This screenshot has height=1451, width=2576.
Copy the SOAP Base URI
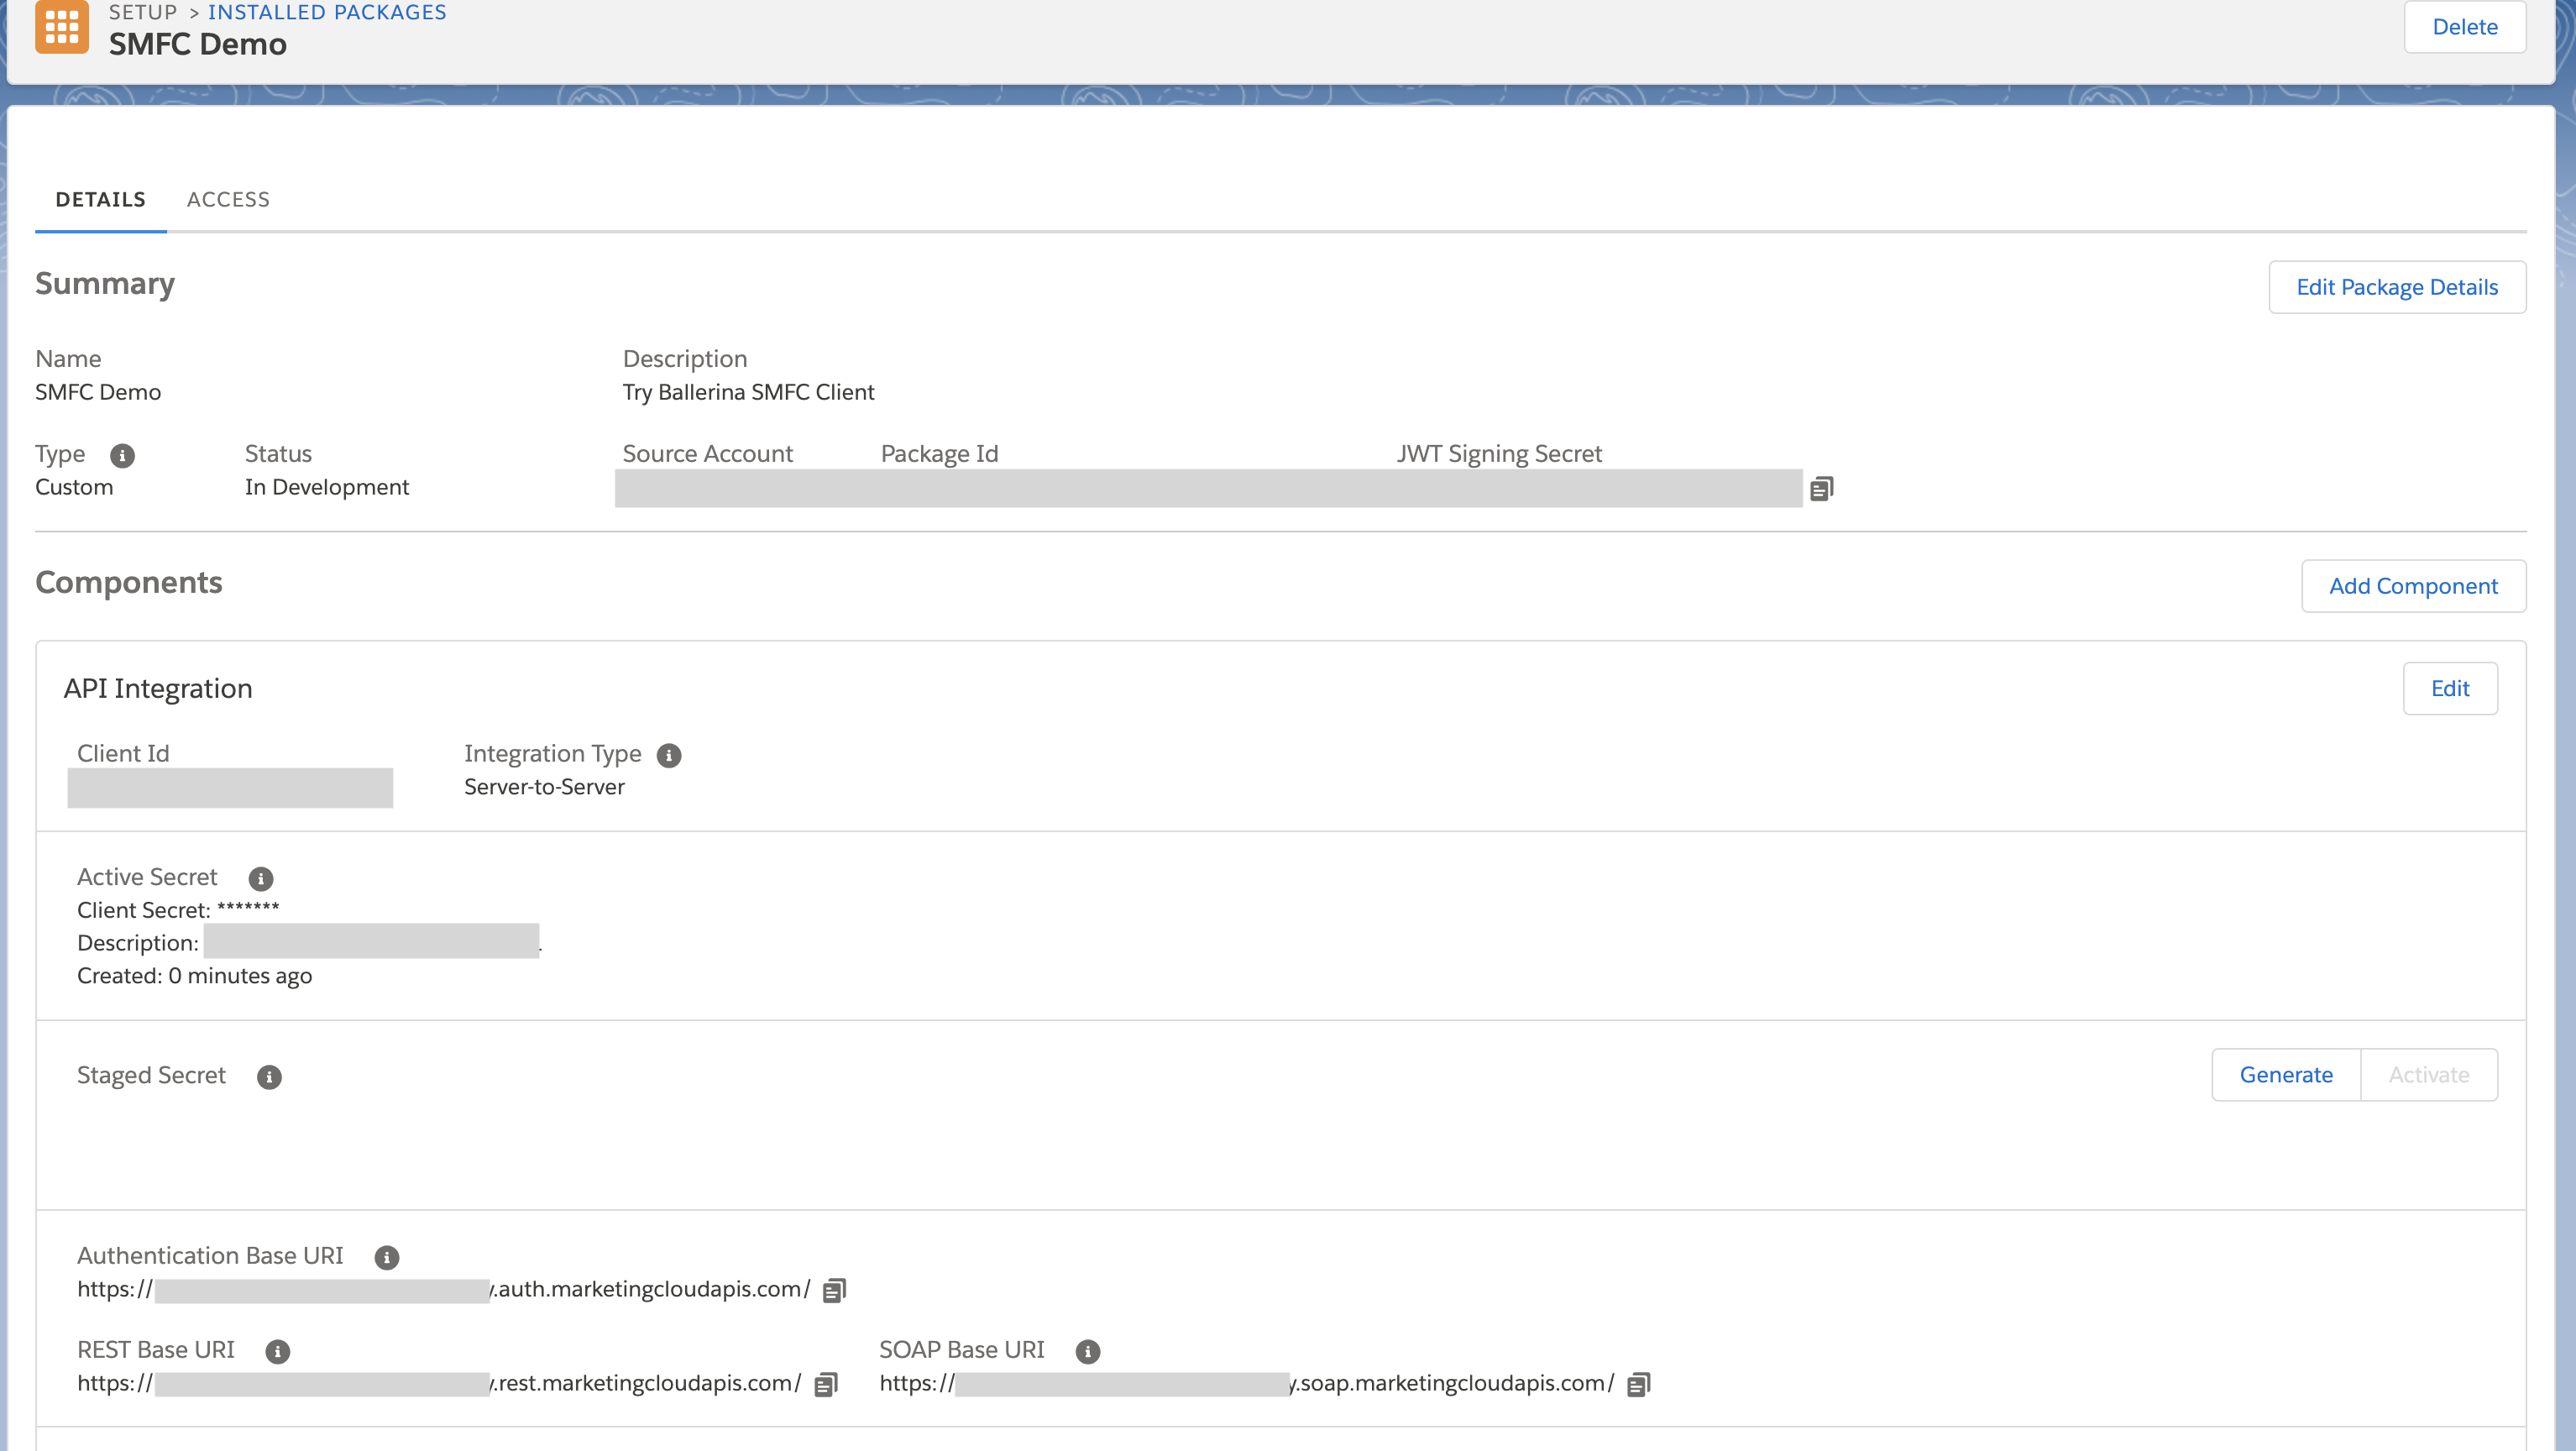coord(1638,1385)
